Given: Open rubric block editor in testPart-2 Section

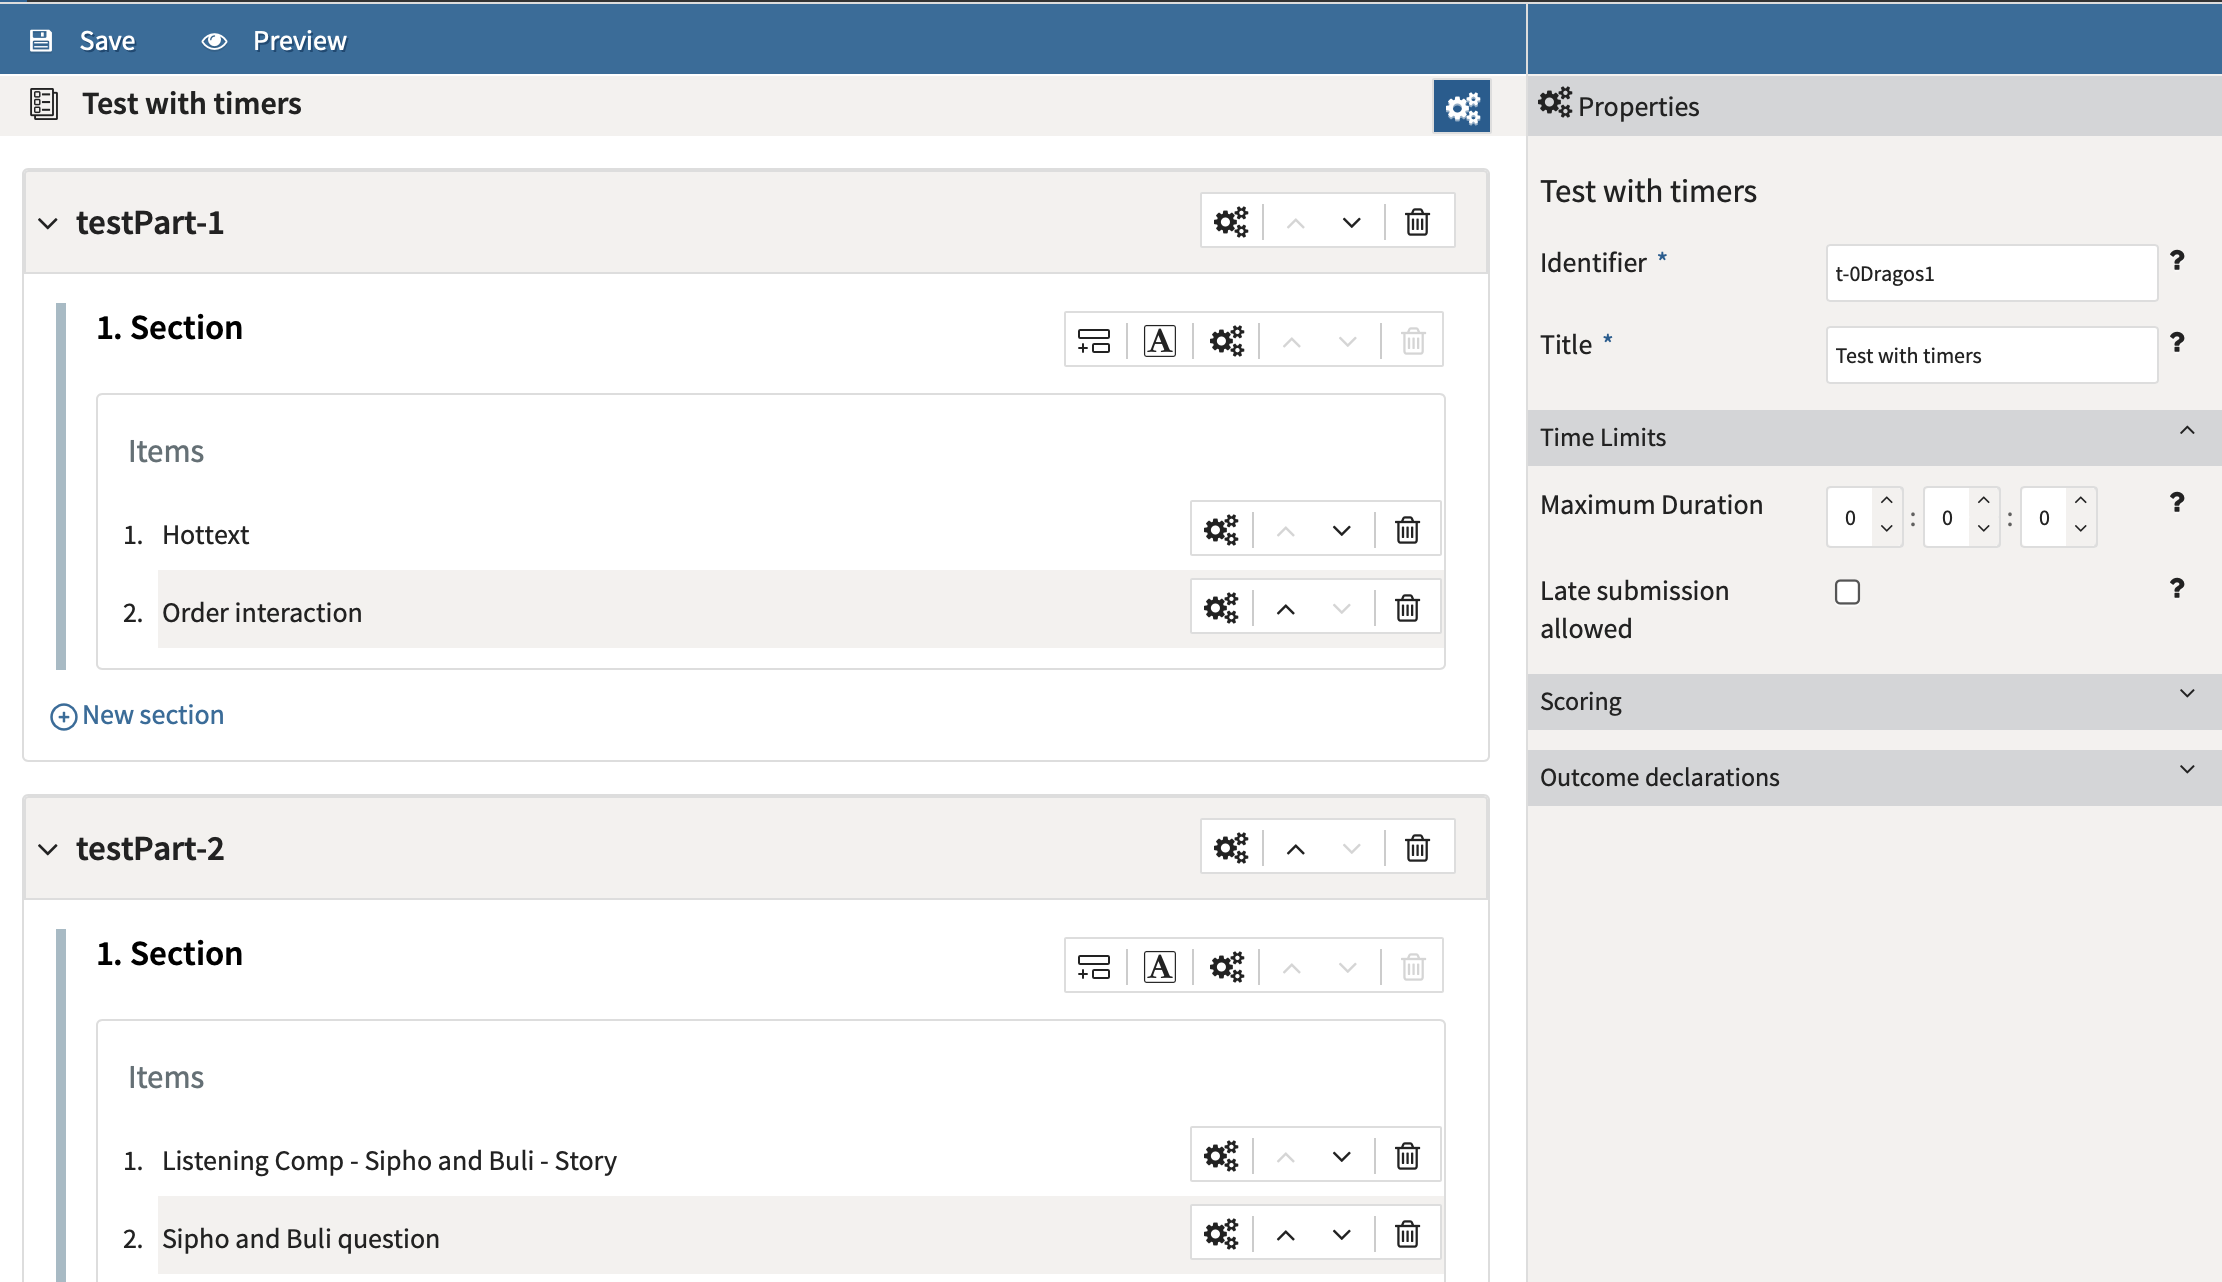Looking at the screenshot, I should [1159, 967].
